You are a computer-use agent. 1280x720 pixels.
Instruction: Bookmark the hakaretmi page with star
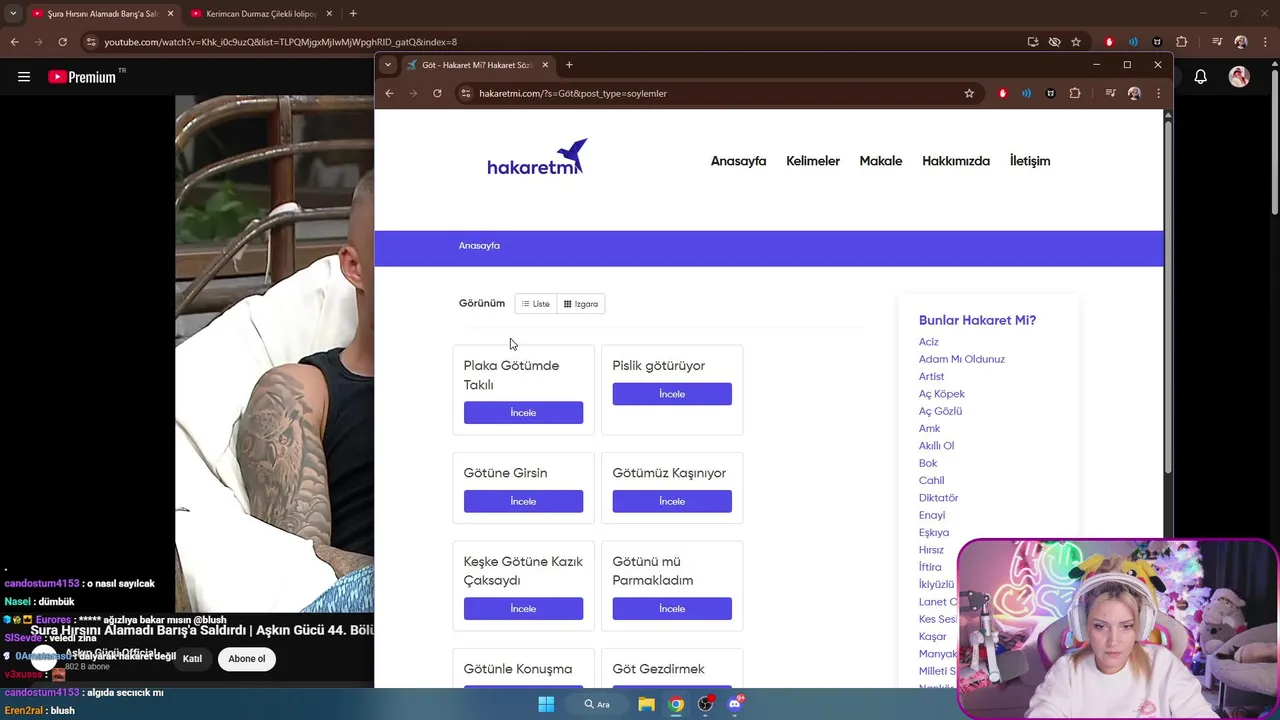tap(969, 93)
